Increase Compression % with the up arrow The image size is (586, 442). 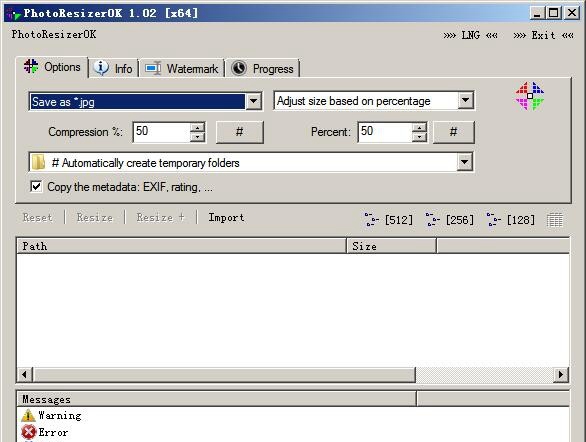click(x=197, y=127)
